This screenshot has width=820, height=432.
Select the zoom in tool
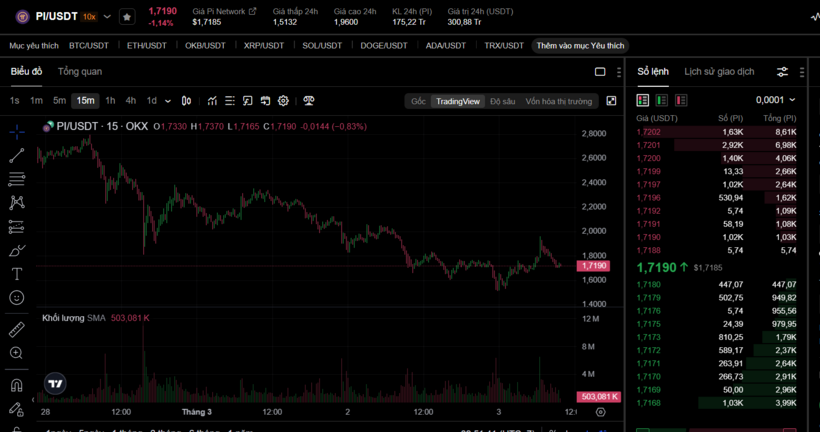(x=17, y=353)
